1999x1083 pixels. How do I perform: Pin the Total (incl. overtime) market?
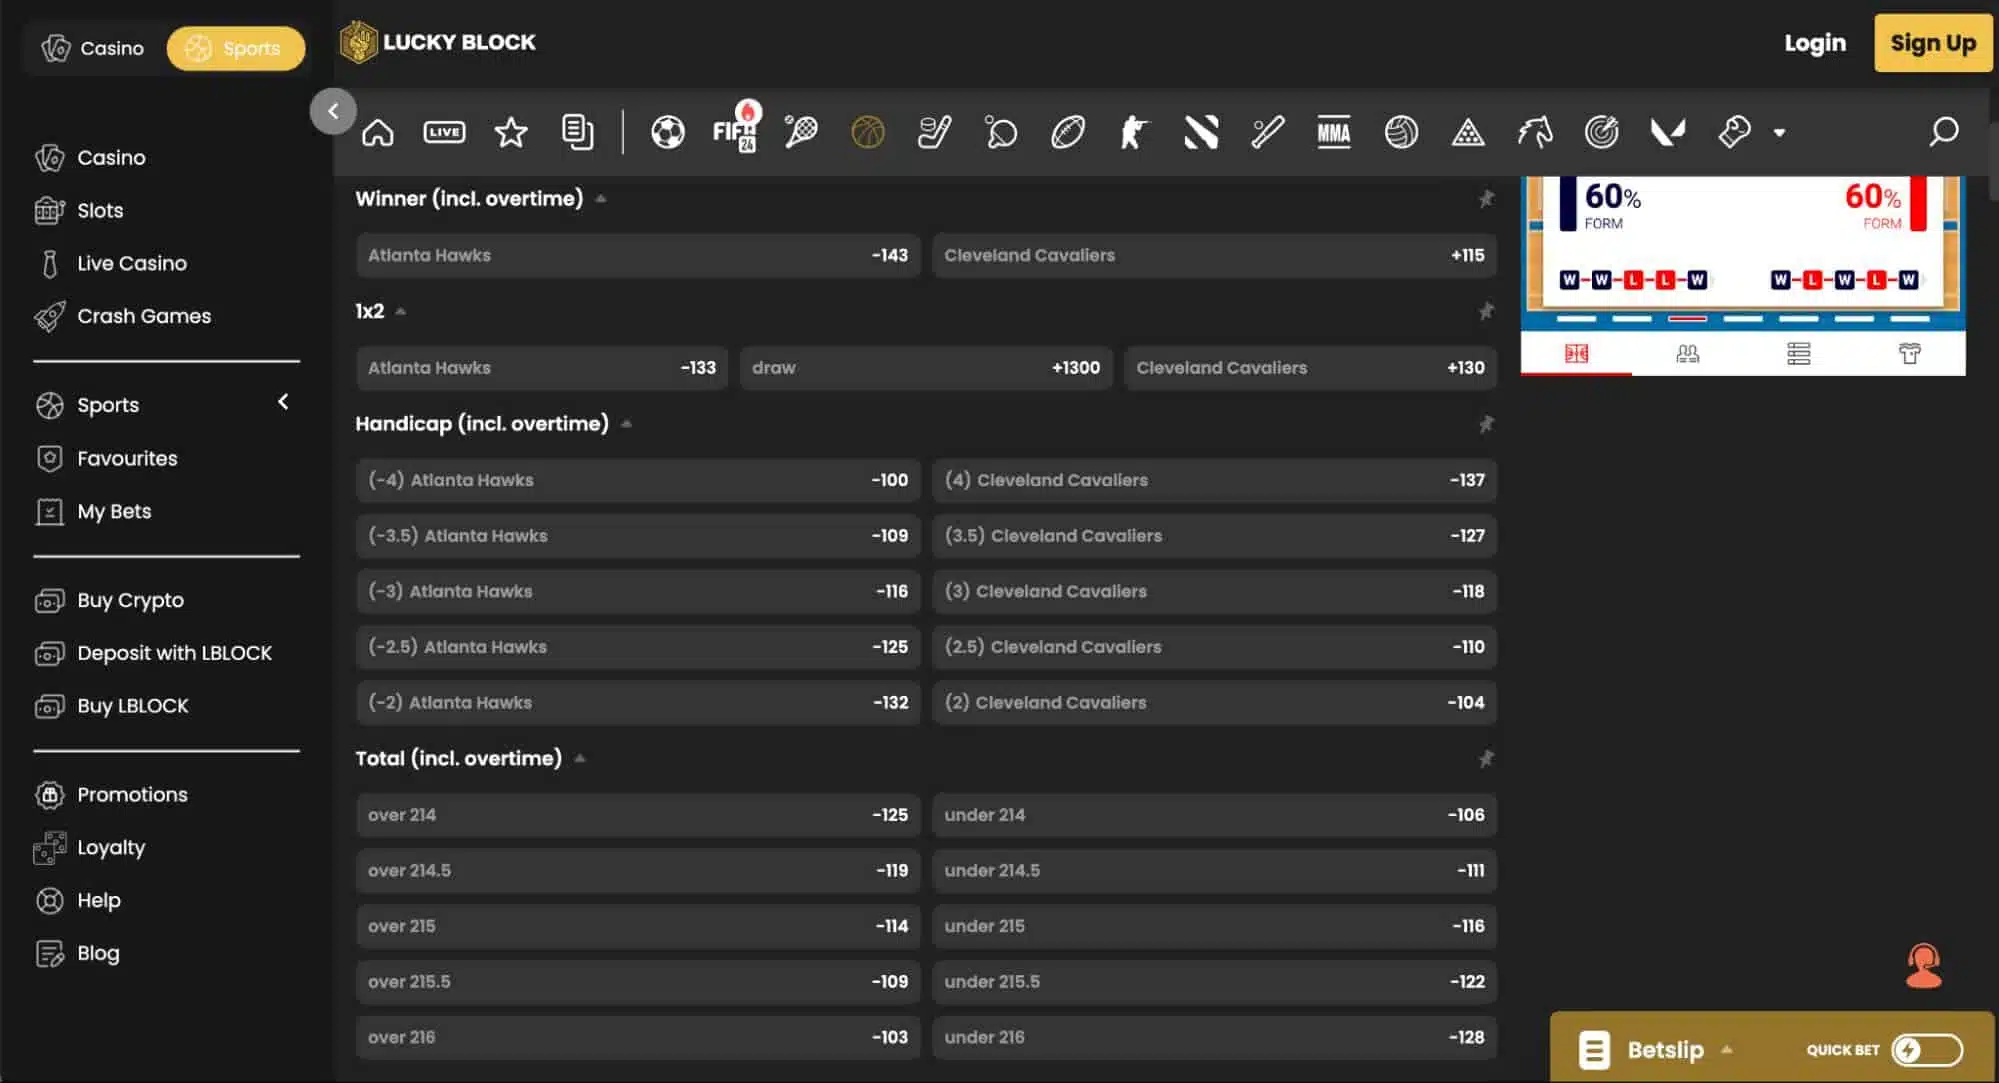pyautogui.click(x=1486, y=759)
